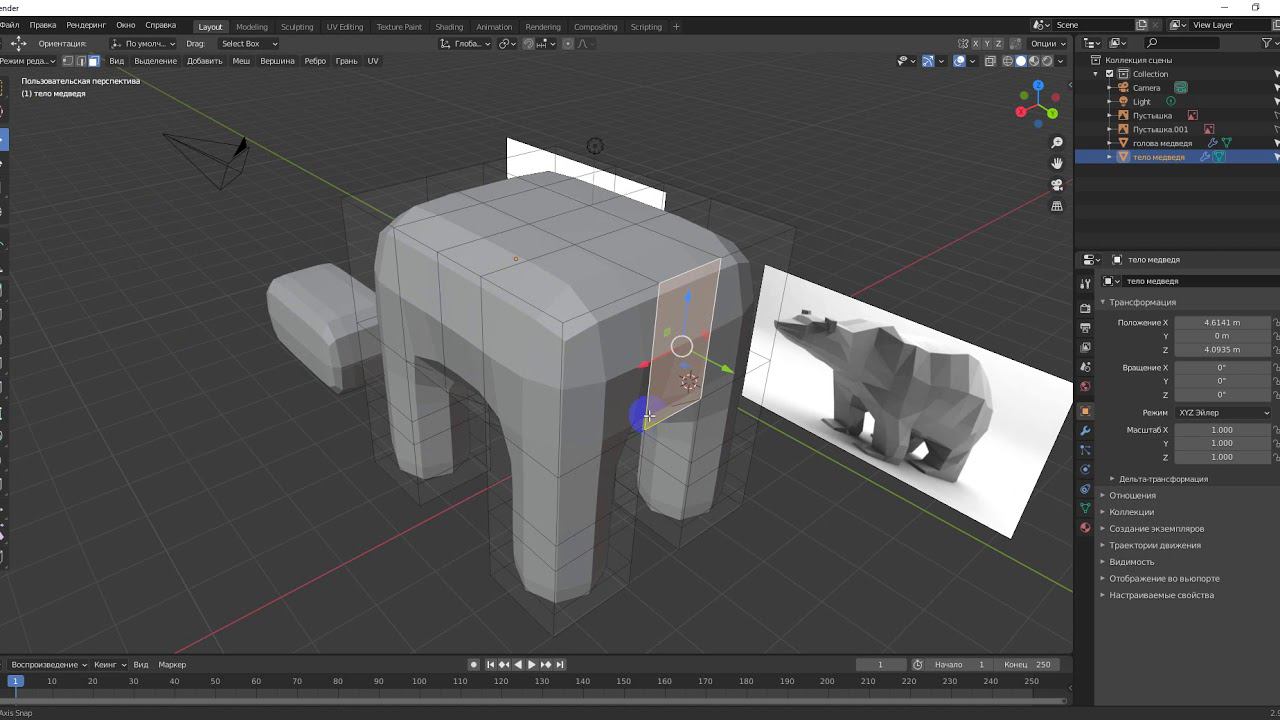Click the pan hand icon in viewport
Image resolution: width=1280 pixels, height=720 pixels.
[1057, 163]
